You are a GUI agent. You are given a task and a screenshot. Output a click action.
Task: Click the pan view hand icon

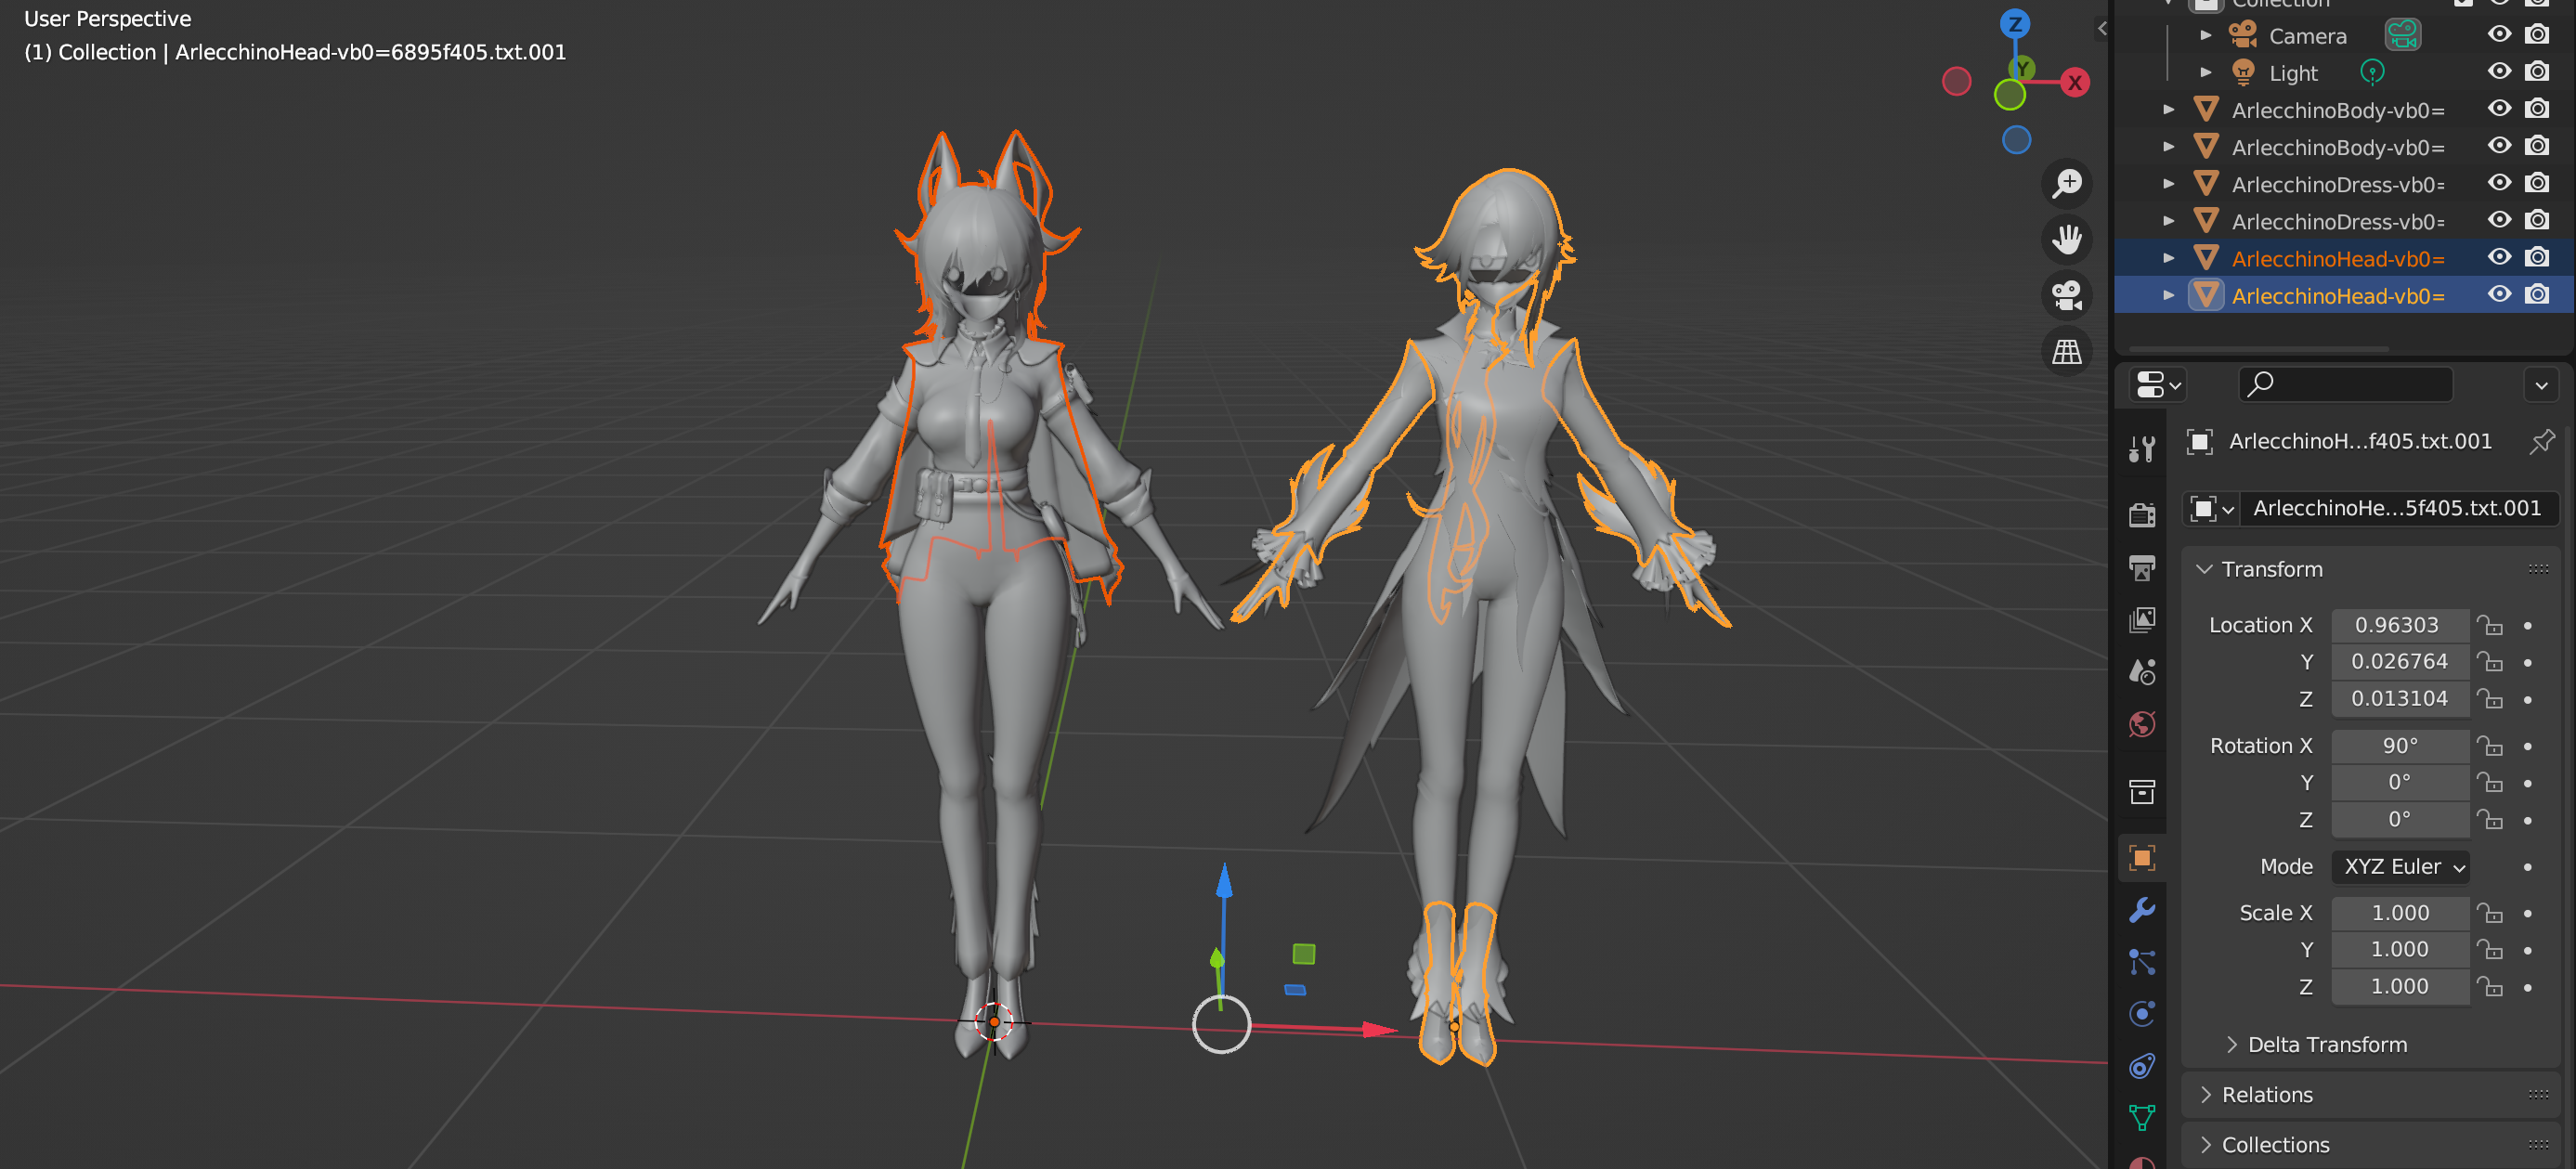2066,240
